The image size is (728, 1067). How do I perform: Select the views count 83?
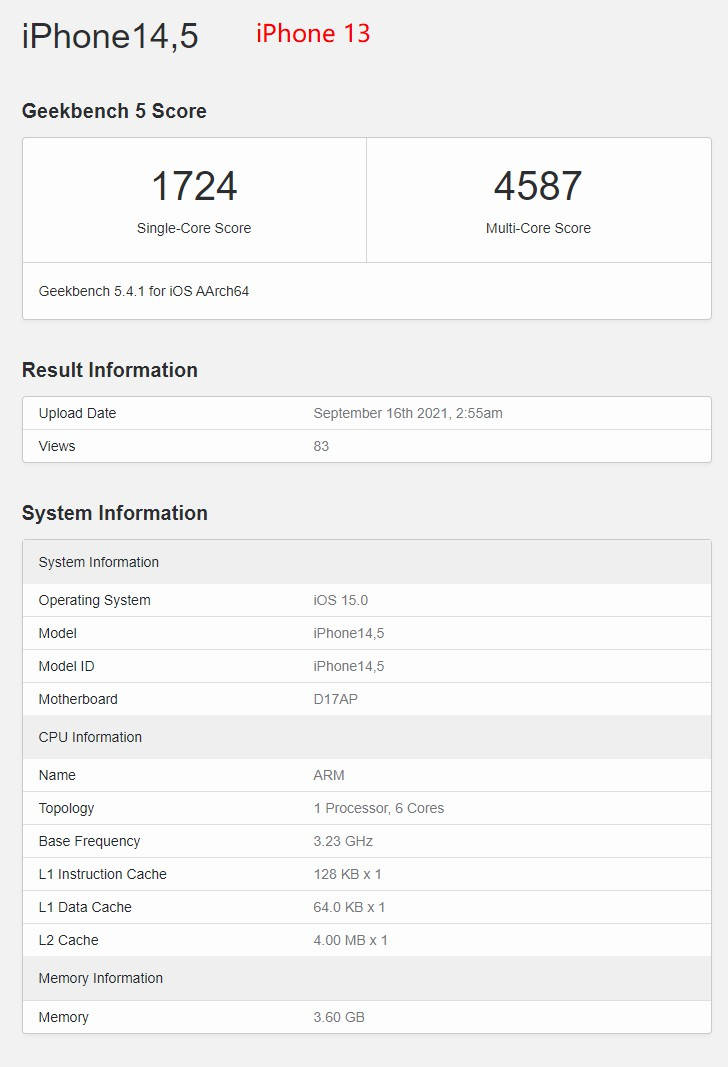[x=321, y=446]
